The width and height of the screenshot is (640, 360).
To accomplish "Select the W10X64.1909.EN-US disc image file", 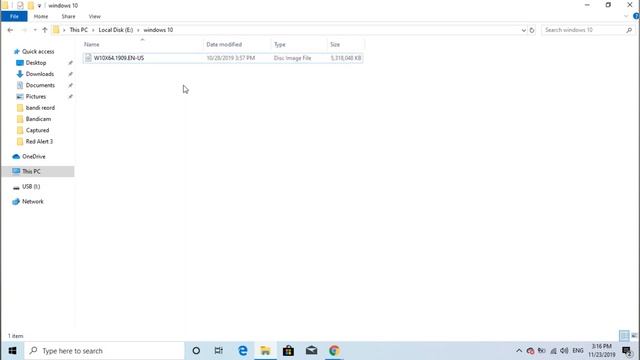I will (223, 58).
